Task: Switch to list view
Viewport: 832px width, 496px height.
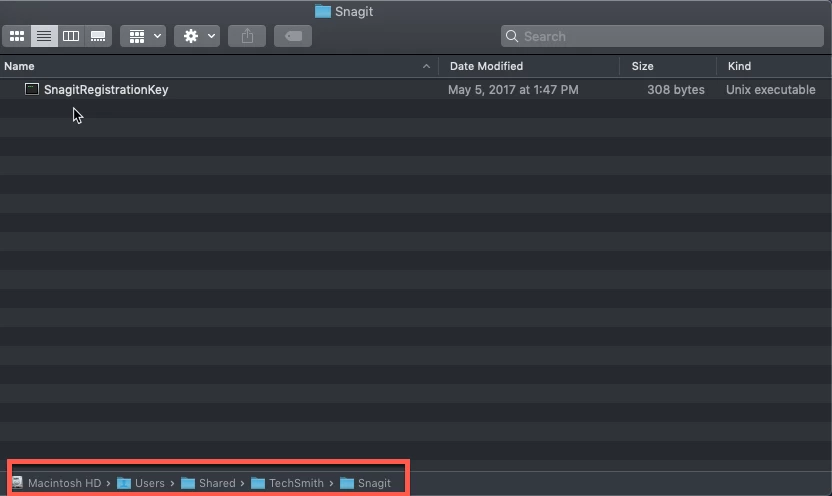Action: 44,36
